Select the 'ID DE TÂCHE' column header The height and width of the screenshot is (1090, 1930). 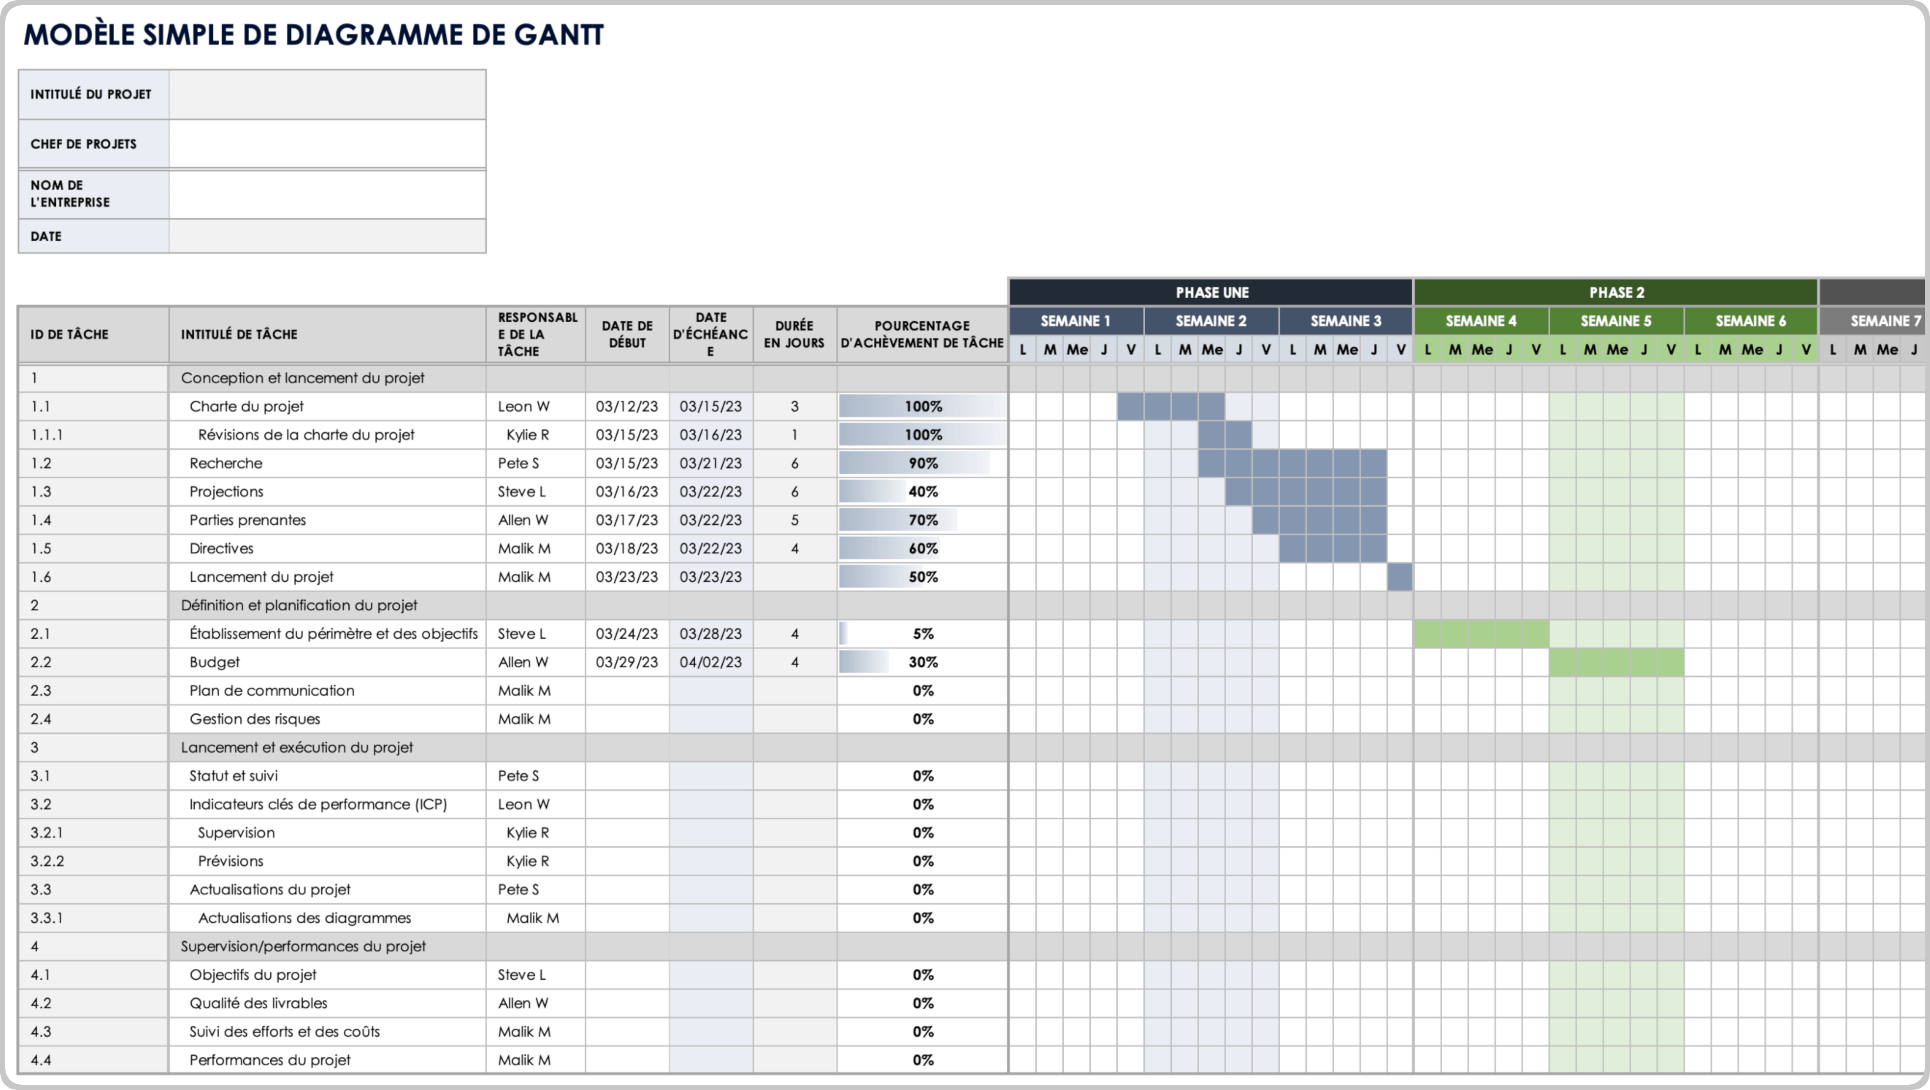(x=94, y=334)
